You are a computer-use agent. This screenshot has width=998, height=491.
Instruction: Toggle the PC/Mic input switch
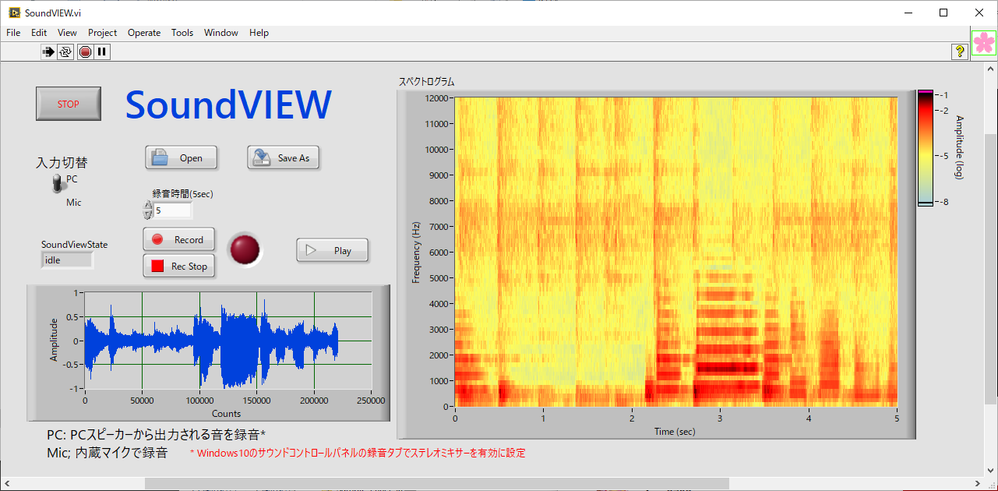[x=57, y=183]
